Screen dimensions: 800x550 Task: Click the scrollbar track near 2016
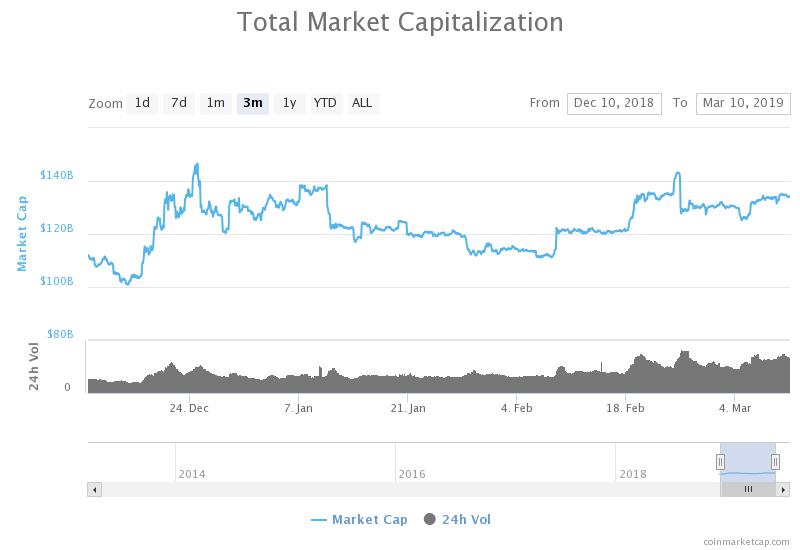coord(410,489)
